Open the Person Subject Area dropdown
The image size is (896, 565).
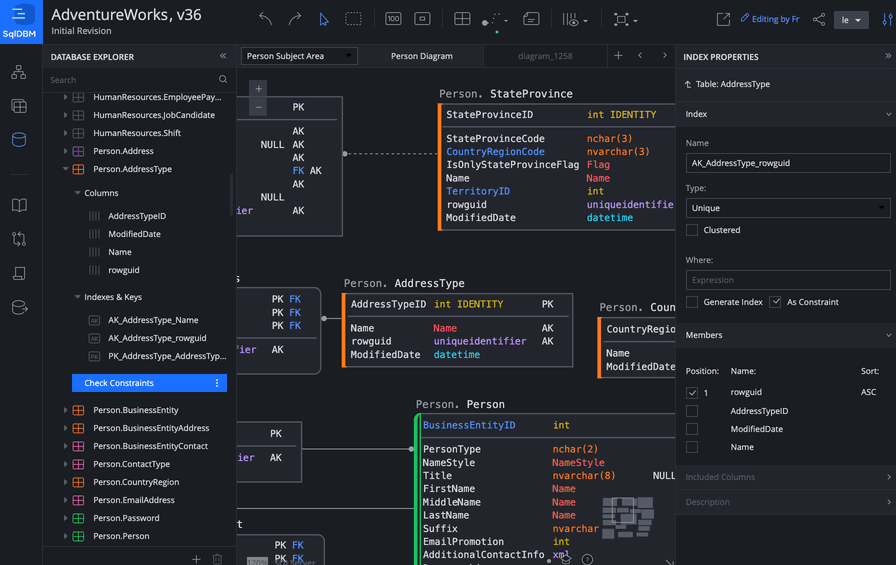coord(299,56)
